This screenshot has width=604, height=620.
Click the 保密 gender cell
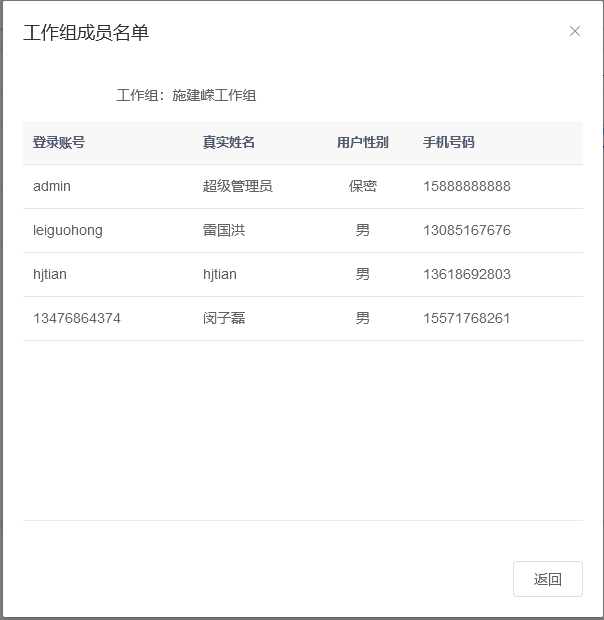[362, 186]
